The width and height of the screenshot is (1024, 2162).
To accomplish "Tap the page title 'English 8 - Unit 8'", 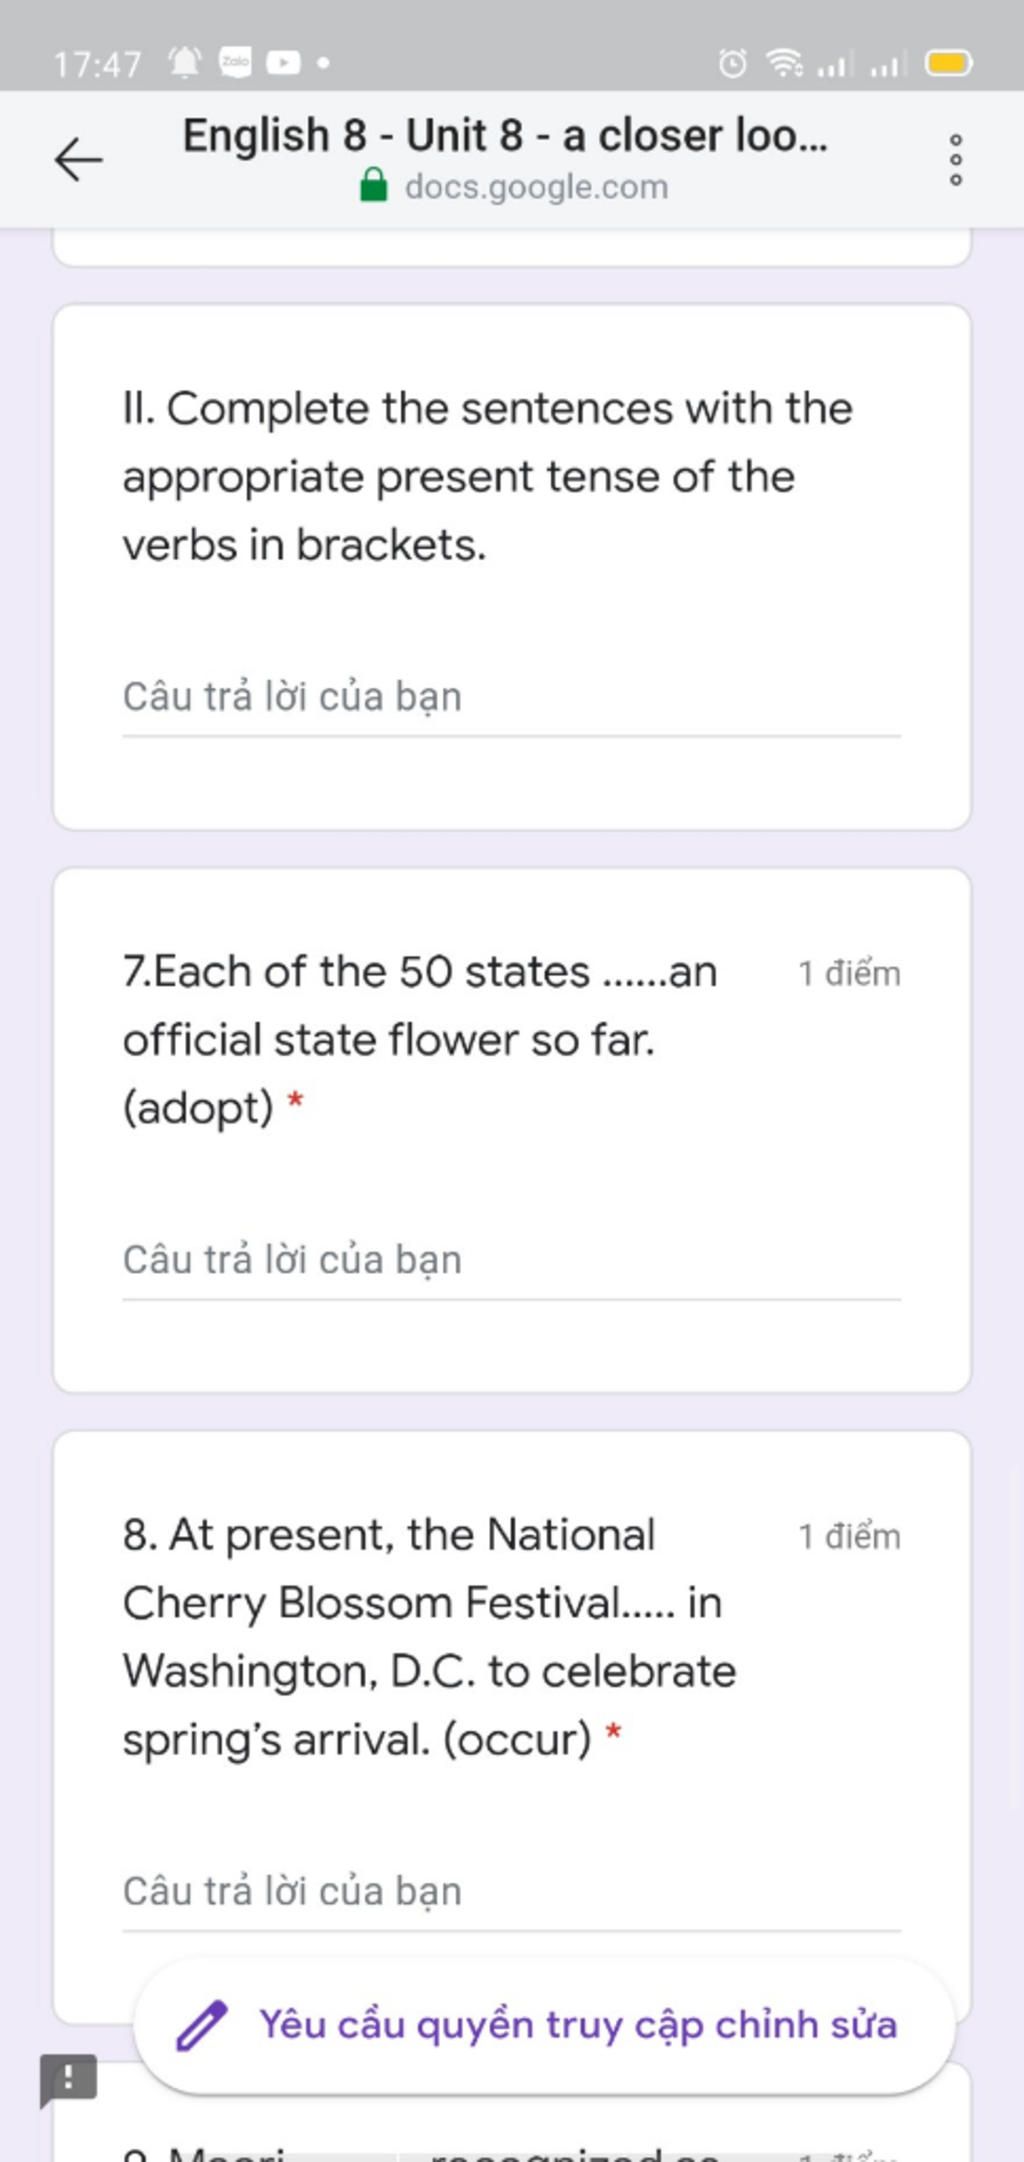I will tap(505, 135).
